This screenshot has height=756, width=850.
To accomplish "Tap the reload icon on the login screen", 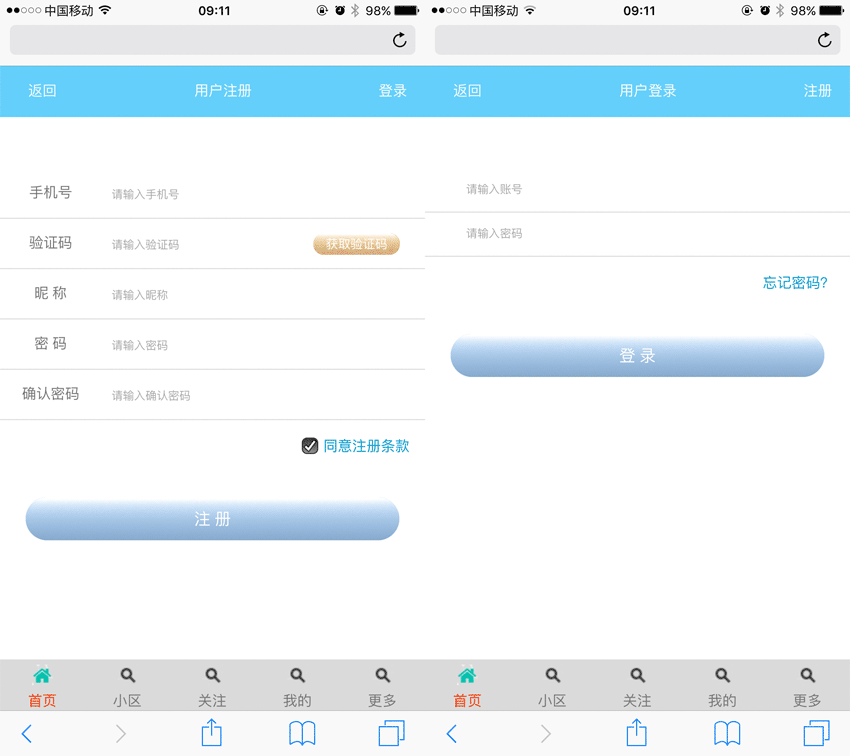I will pos(824,40).
